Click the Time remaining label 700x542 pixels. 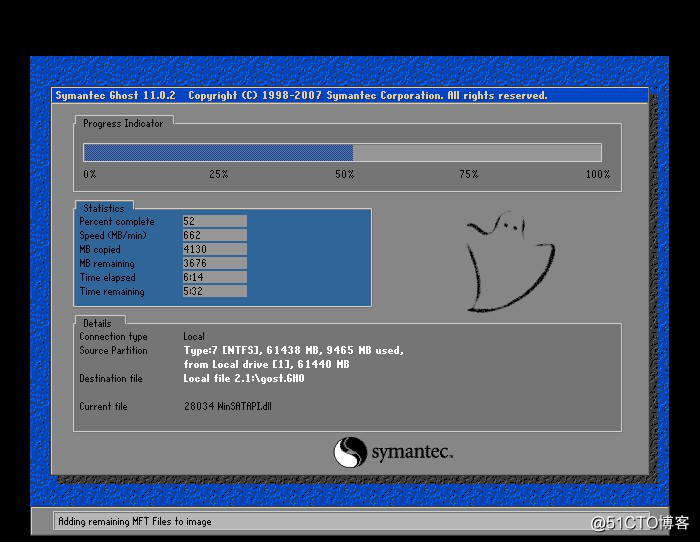pos(112,292)
